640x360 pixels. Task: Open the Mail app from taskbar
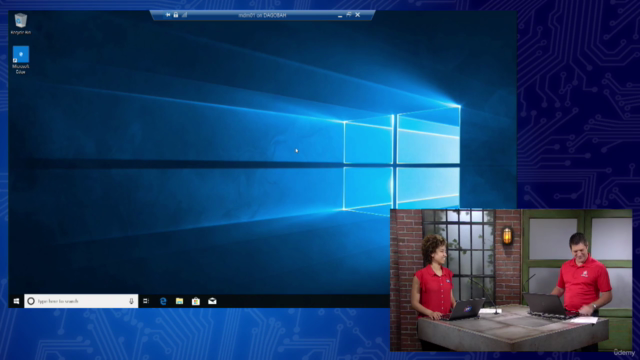pos(212,301)
